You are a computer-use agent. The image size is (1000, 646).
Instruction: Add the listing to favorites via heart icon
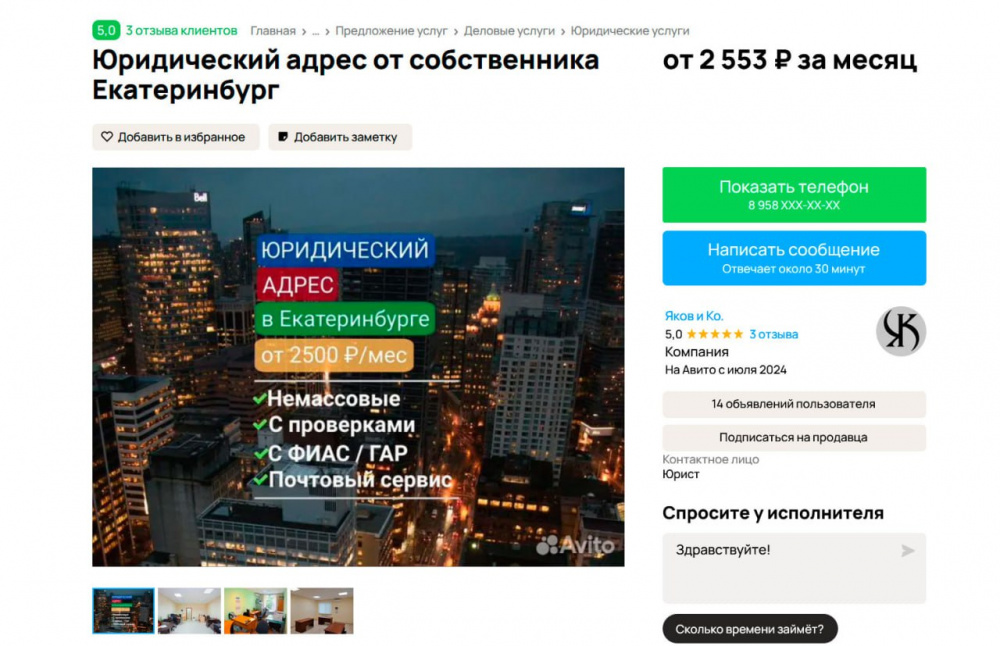point(105,136)
